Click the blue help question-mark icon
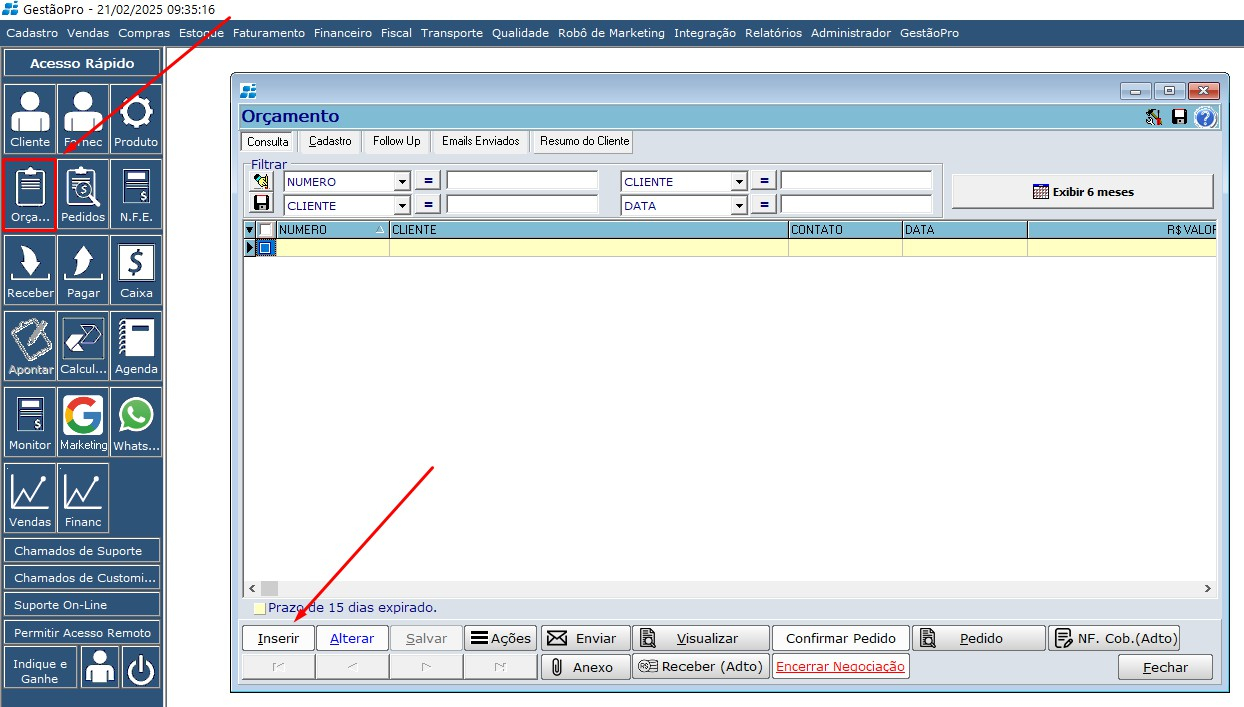The image size is (1244, 707). click(1205, 117)
